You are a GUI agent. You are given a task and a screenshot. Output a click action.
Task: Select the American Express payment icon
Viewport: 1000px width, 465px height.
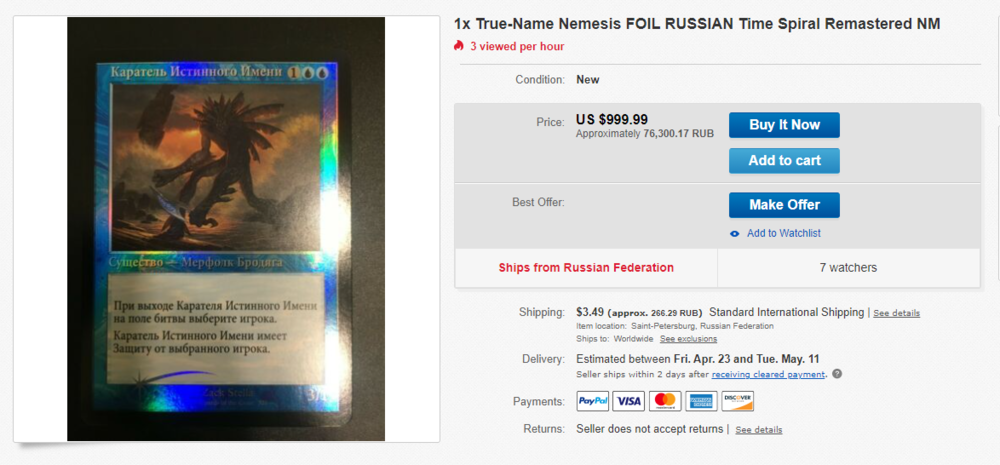pos(701,401)
